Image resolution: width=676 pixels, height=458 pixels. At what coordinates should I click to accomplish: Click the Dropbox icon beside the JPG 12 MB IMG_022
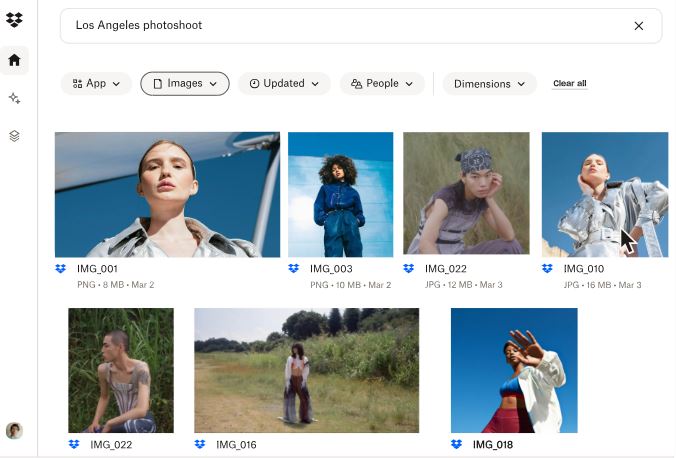pos(409,269)
